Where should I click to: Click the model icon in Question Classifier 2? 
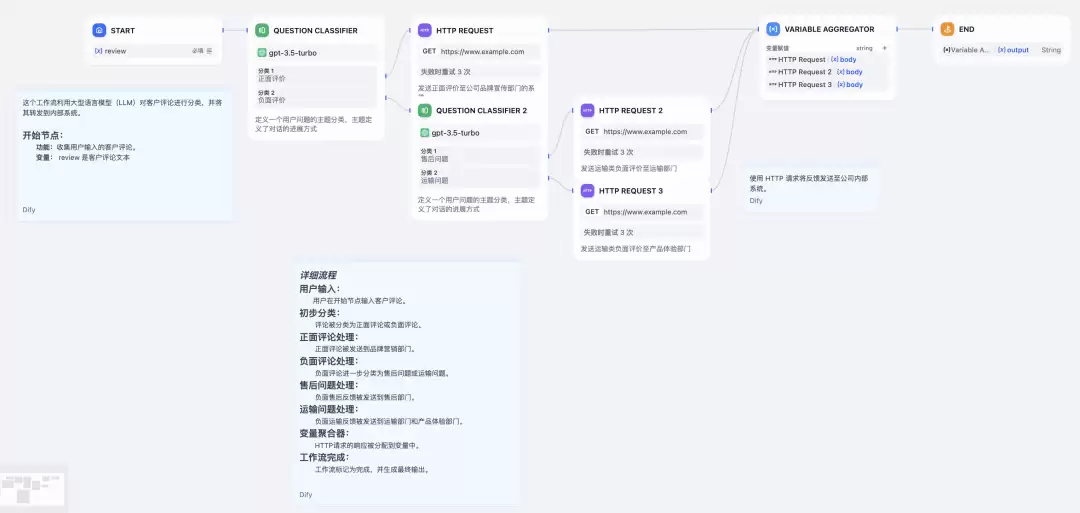click(424, 133)
